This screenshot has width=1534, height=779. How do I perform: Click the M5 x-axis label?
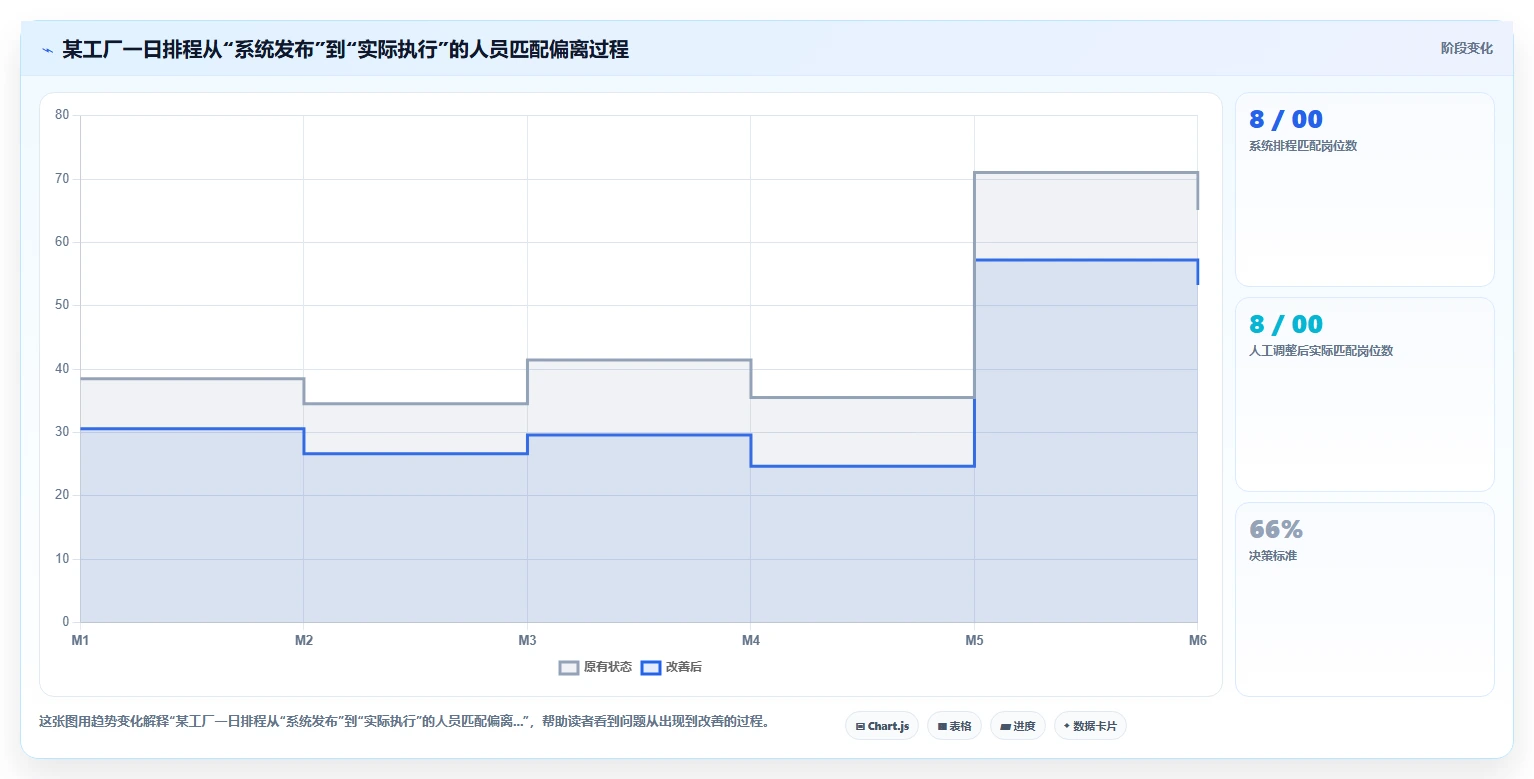974,640
